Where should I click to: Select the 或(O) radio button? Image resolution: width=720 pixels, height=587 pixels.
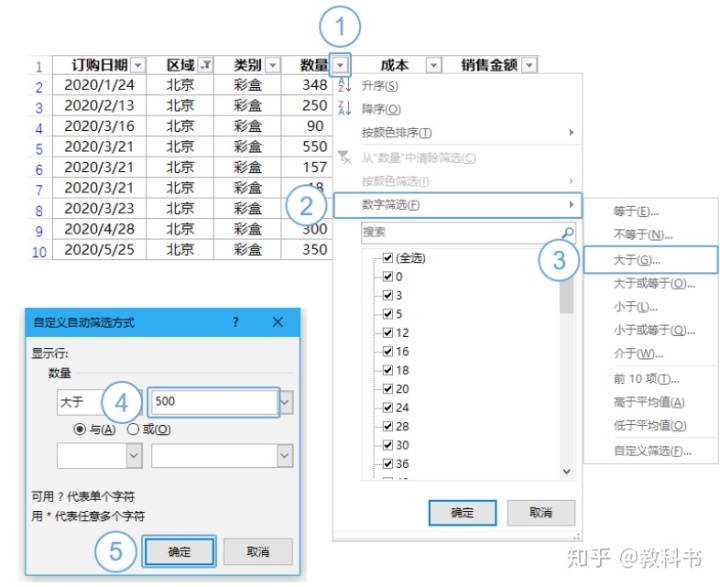[133, 429]
